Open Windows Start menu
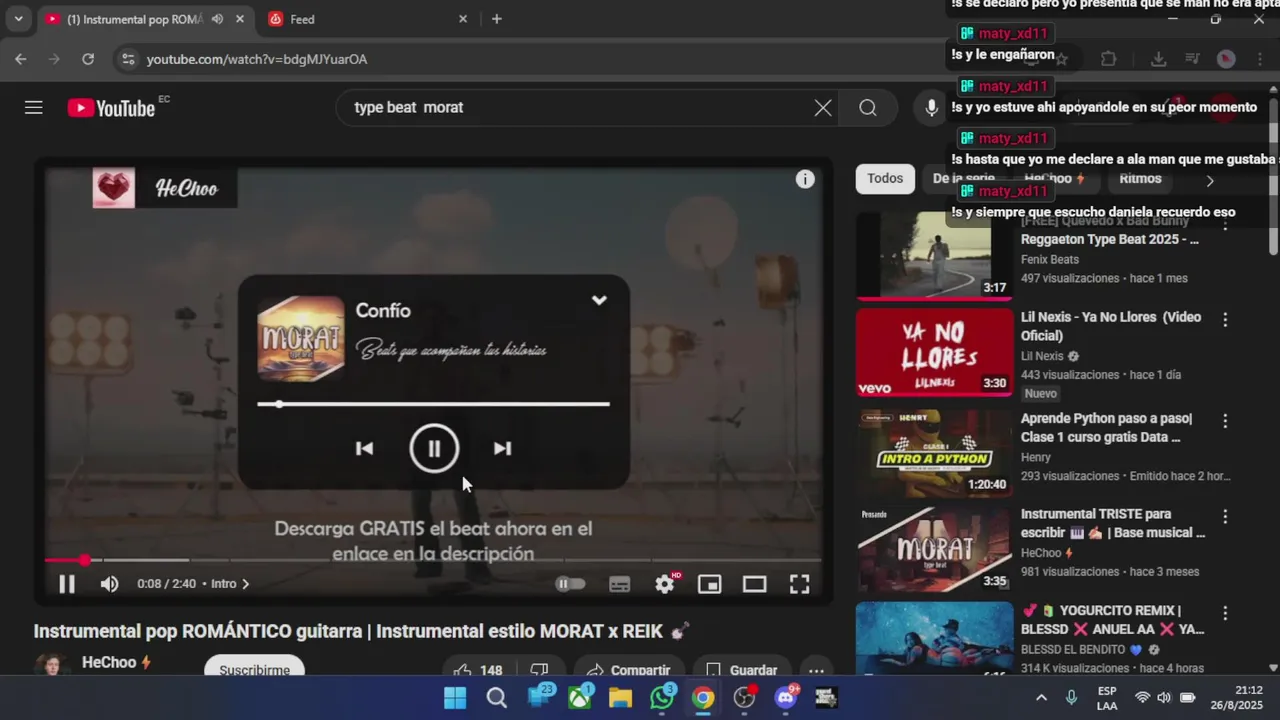The width and height of the screenshot is (1280, 720). 455,698
